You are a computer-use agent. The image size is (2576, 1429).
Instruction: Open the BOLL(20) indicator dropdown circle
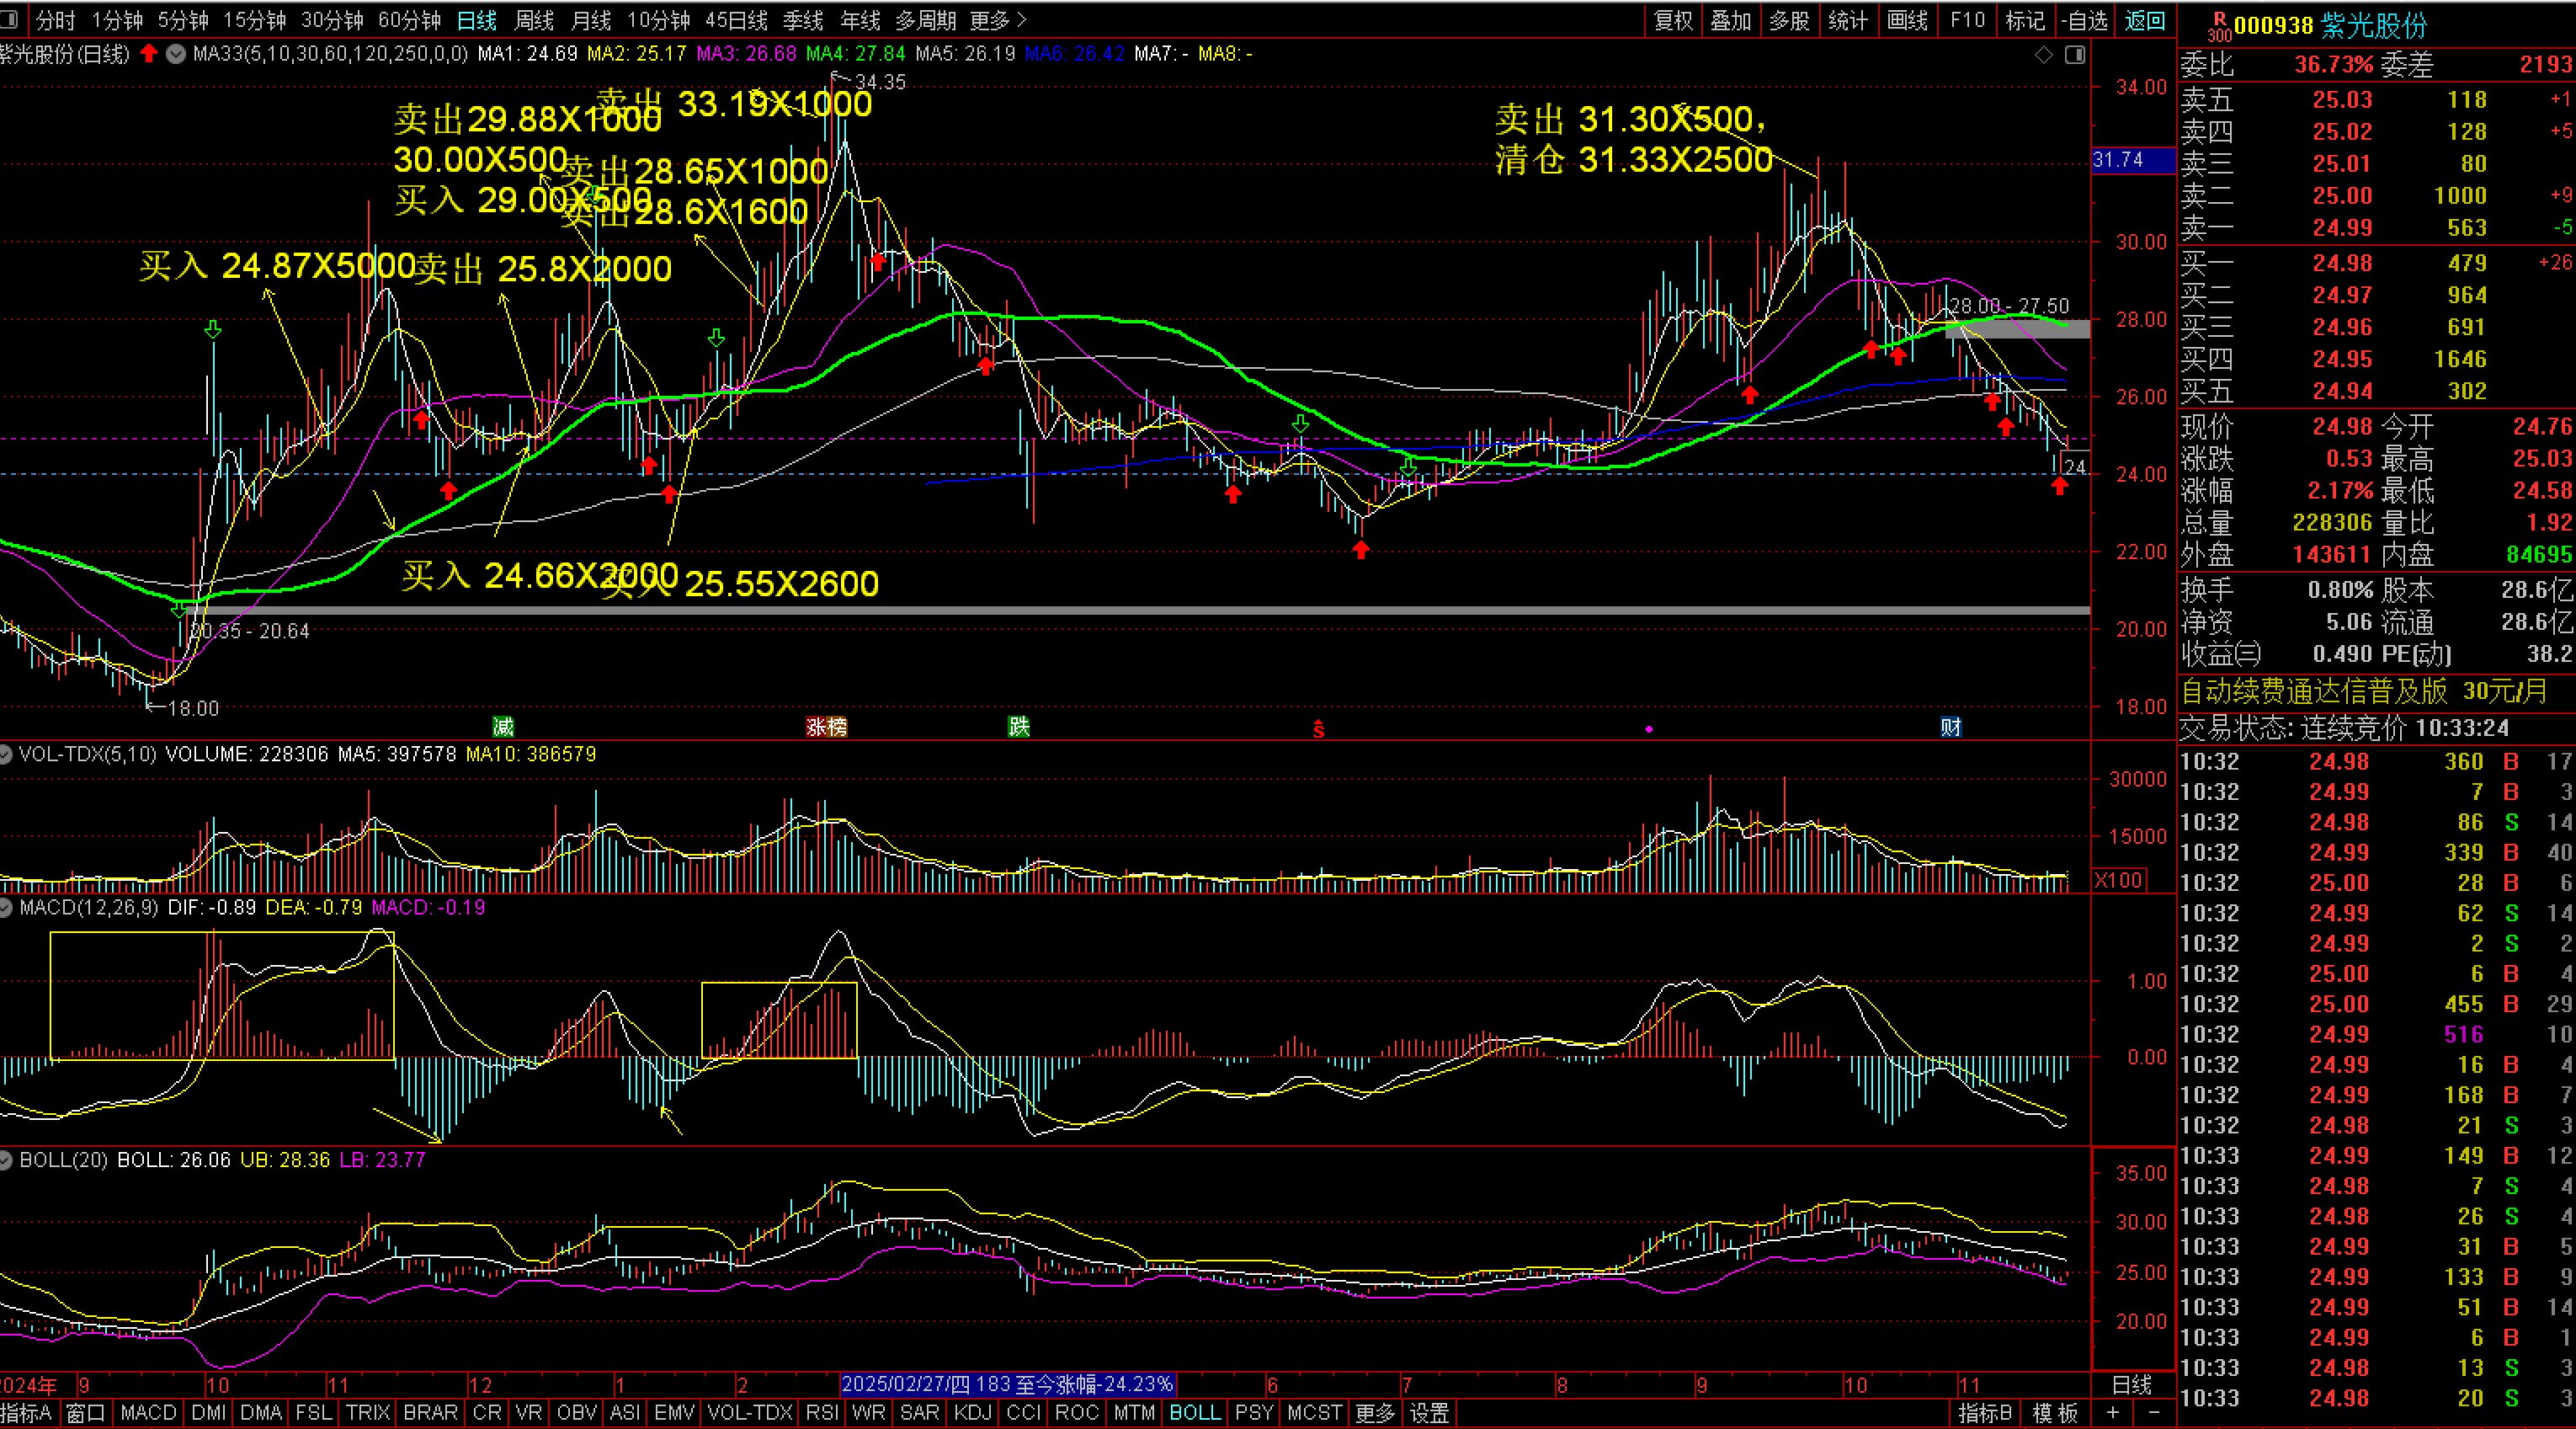click(6, 1160)
